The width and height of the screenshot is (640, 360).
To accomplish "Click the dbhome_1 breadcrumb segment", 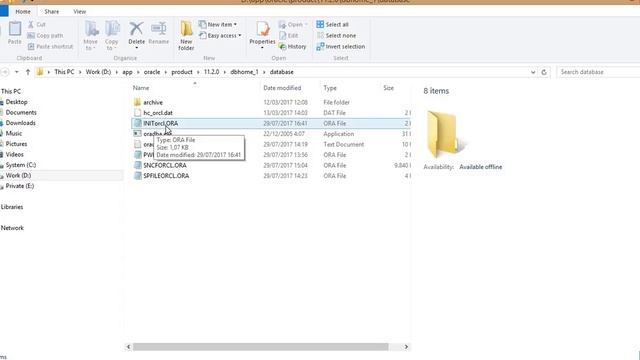I will click(x=244, y=72).
